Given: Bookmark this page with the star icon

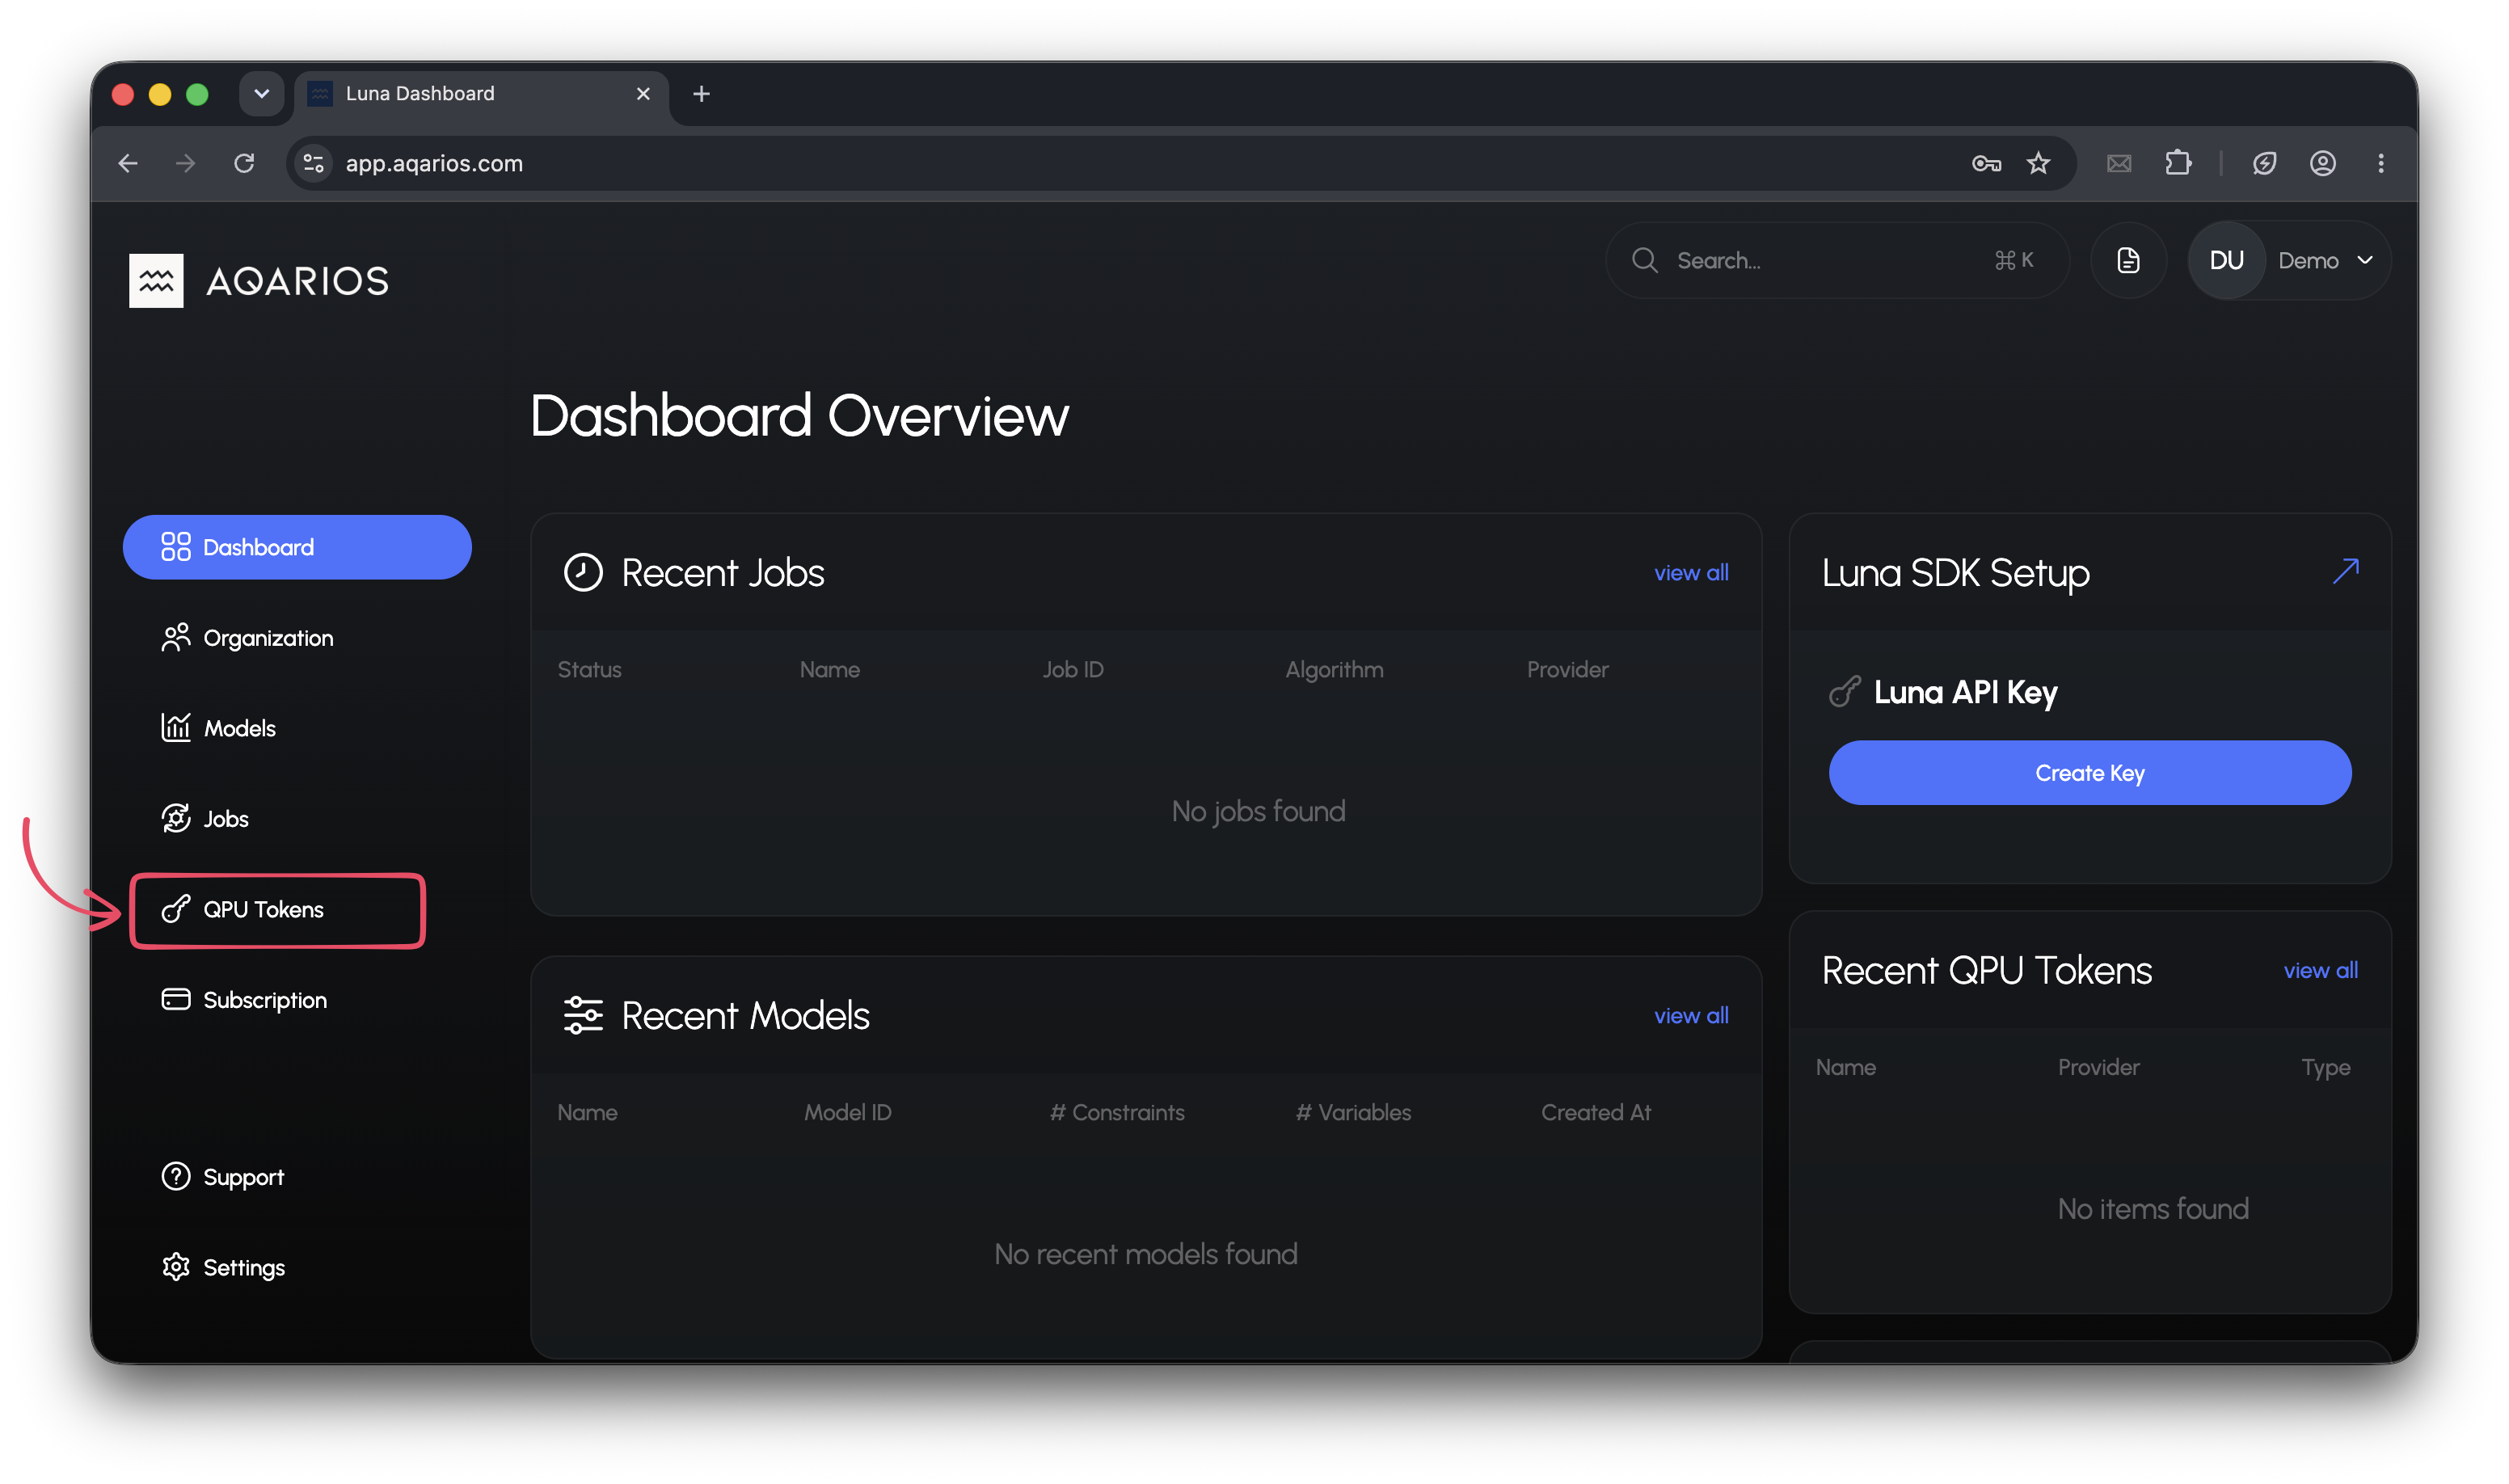Looking at the screenshot, I should [2038, 163].
